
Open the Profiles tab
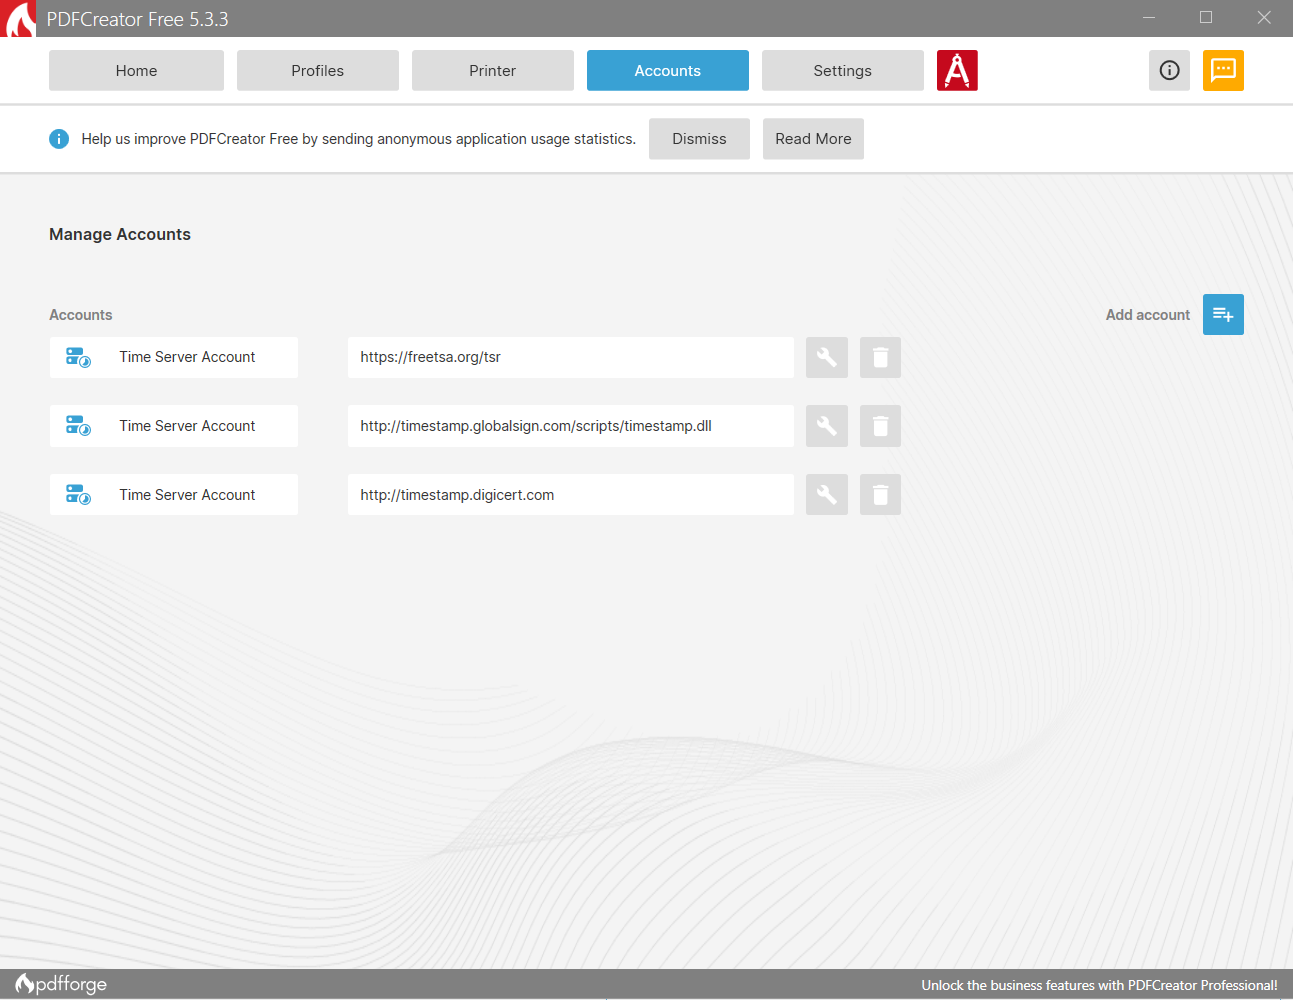coord(317,70)
